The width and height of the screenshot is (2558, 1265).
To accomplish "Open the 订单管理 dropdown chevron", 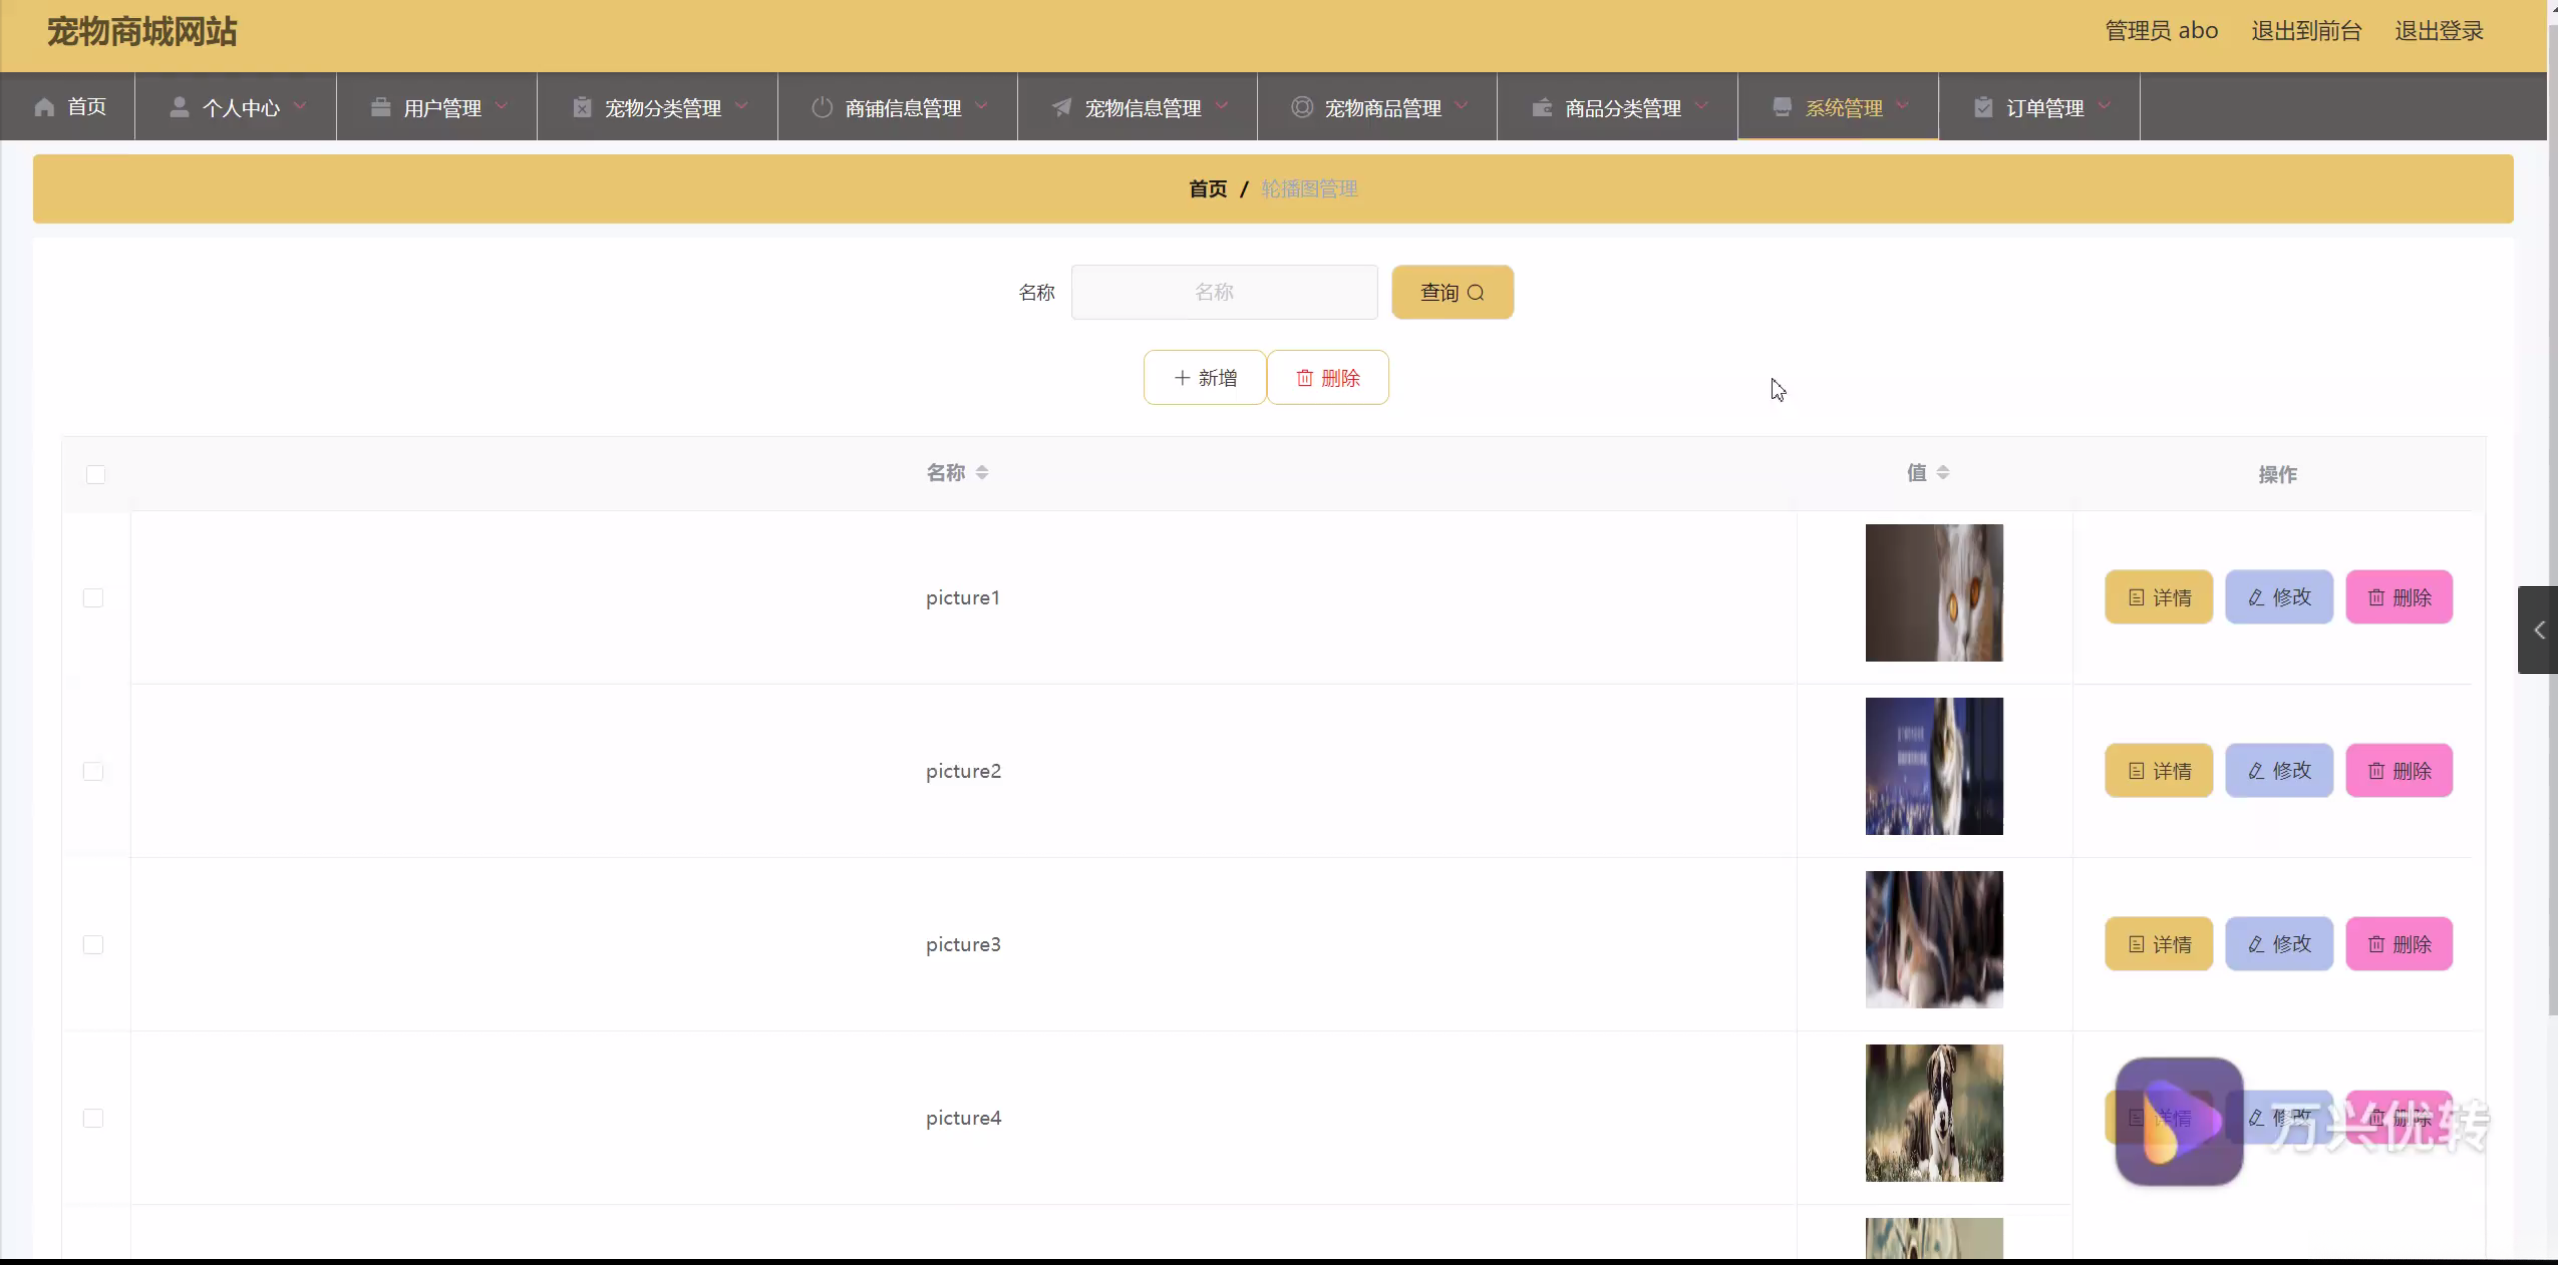I will [x=2104, y=106].
